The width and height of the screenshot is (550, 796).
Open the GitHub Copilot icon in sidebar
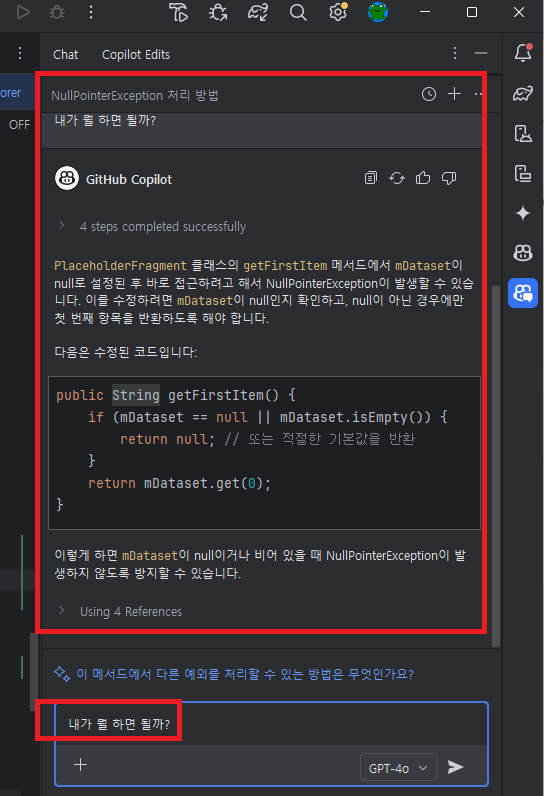pos(523,252)
